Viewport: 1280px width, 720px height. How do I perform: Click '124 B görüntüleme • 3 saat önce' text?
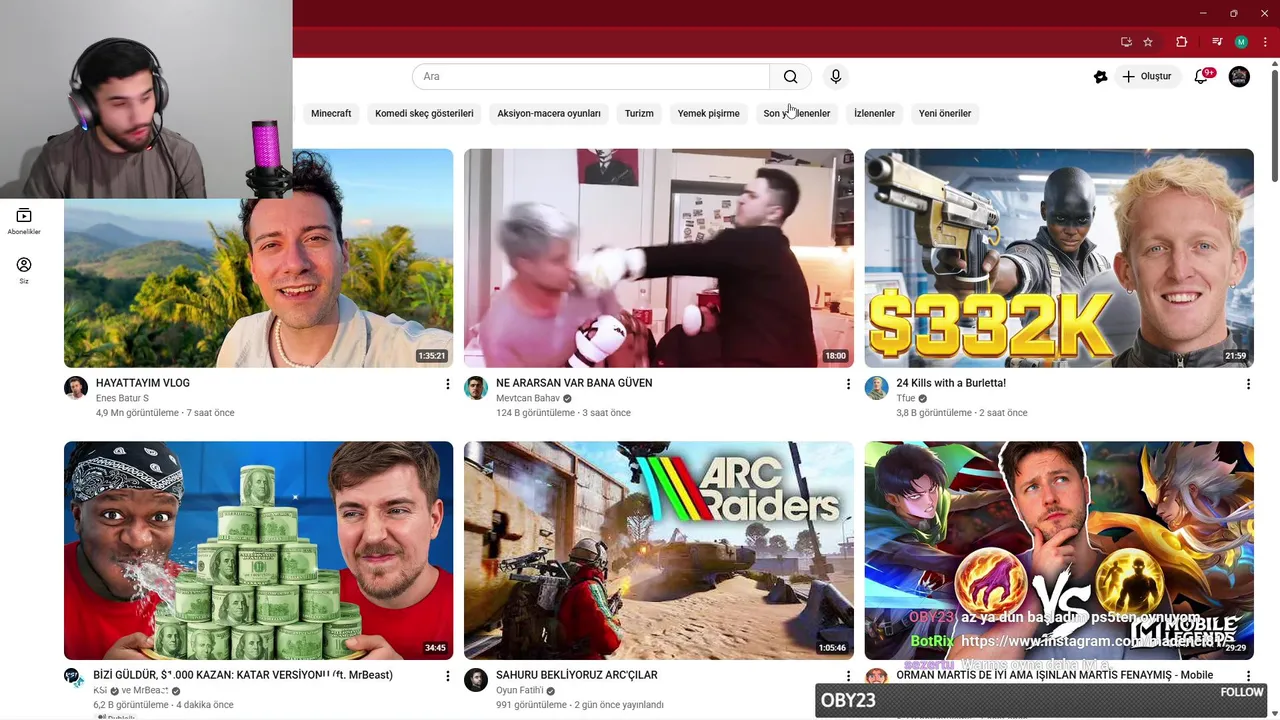tap(563, 413)
